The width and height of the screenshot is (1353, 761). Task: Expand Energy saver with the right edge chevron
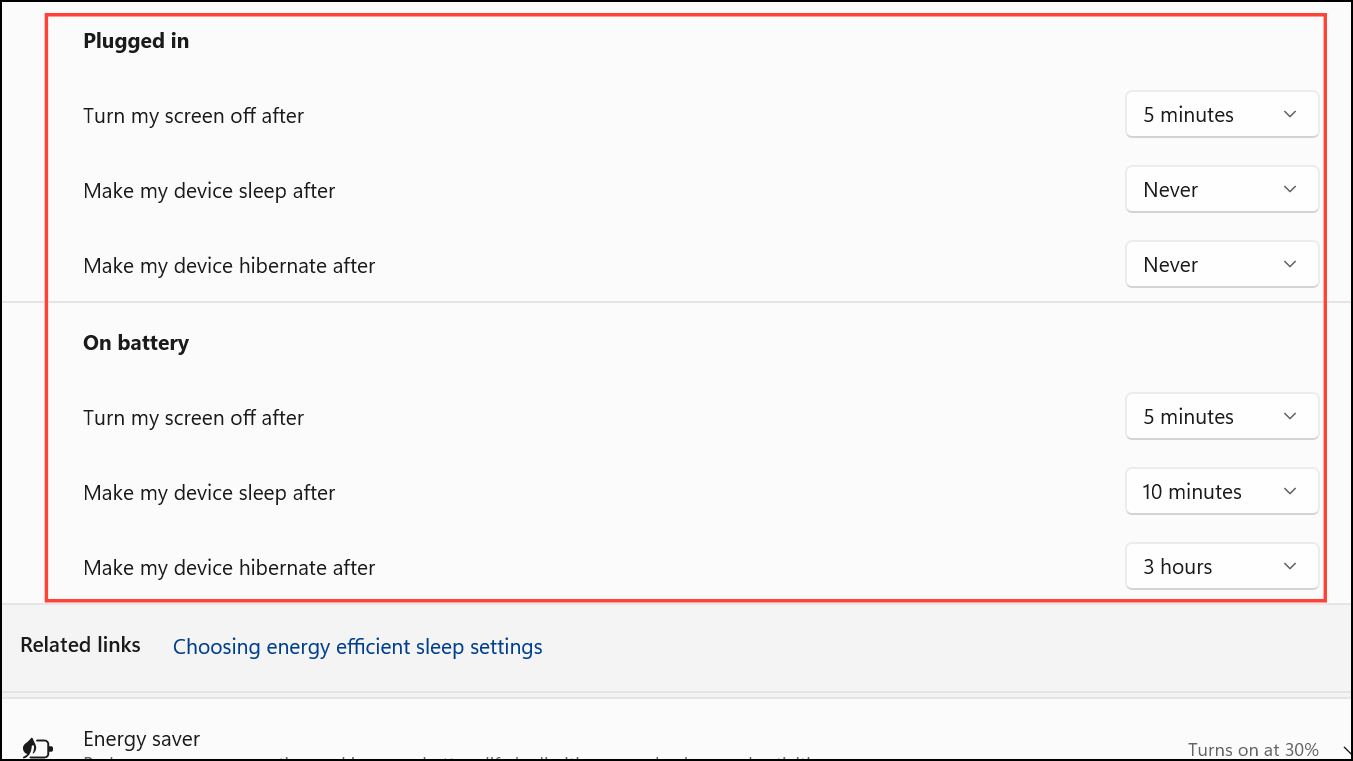coord(1345,750)
